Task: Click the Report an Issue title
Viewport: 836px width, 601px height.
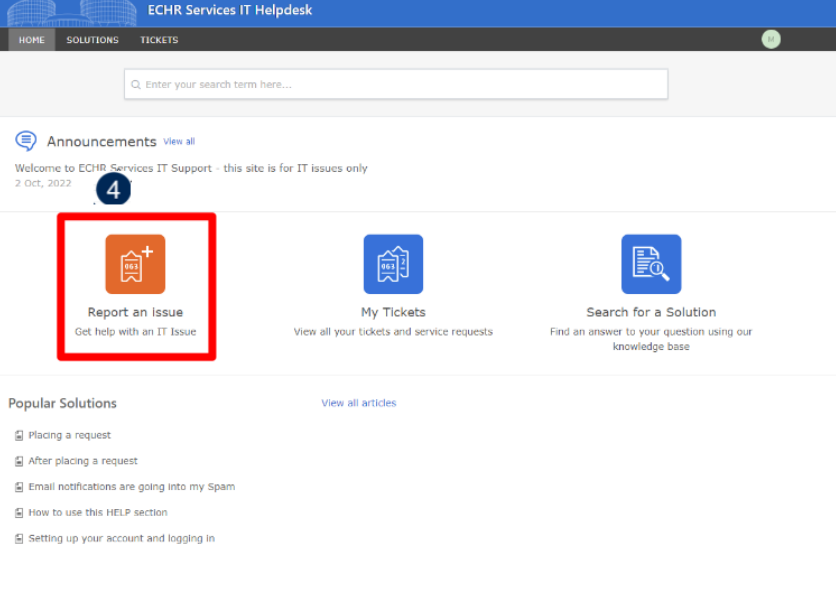Action: pos(135,312)
